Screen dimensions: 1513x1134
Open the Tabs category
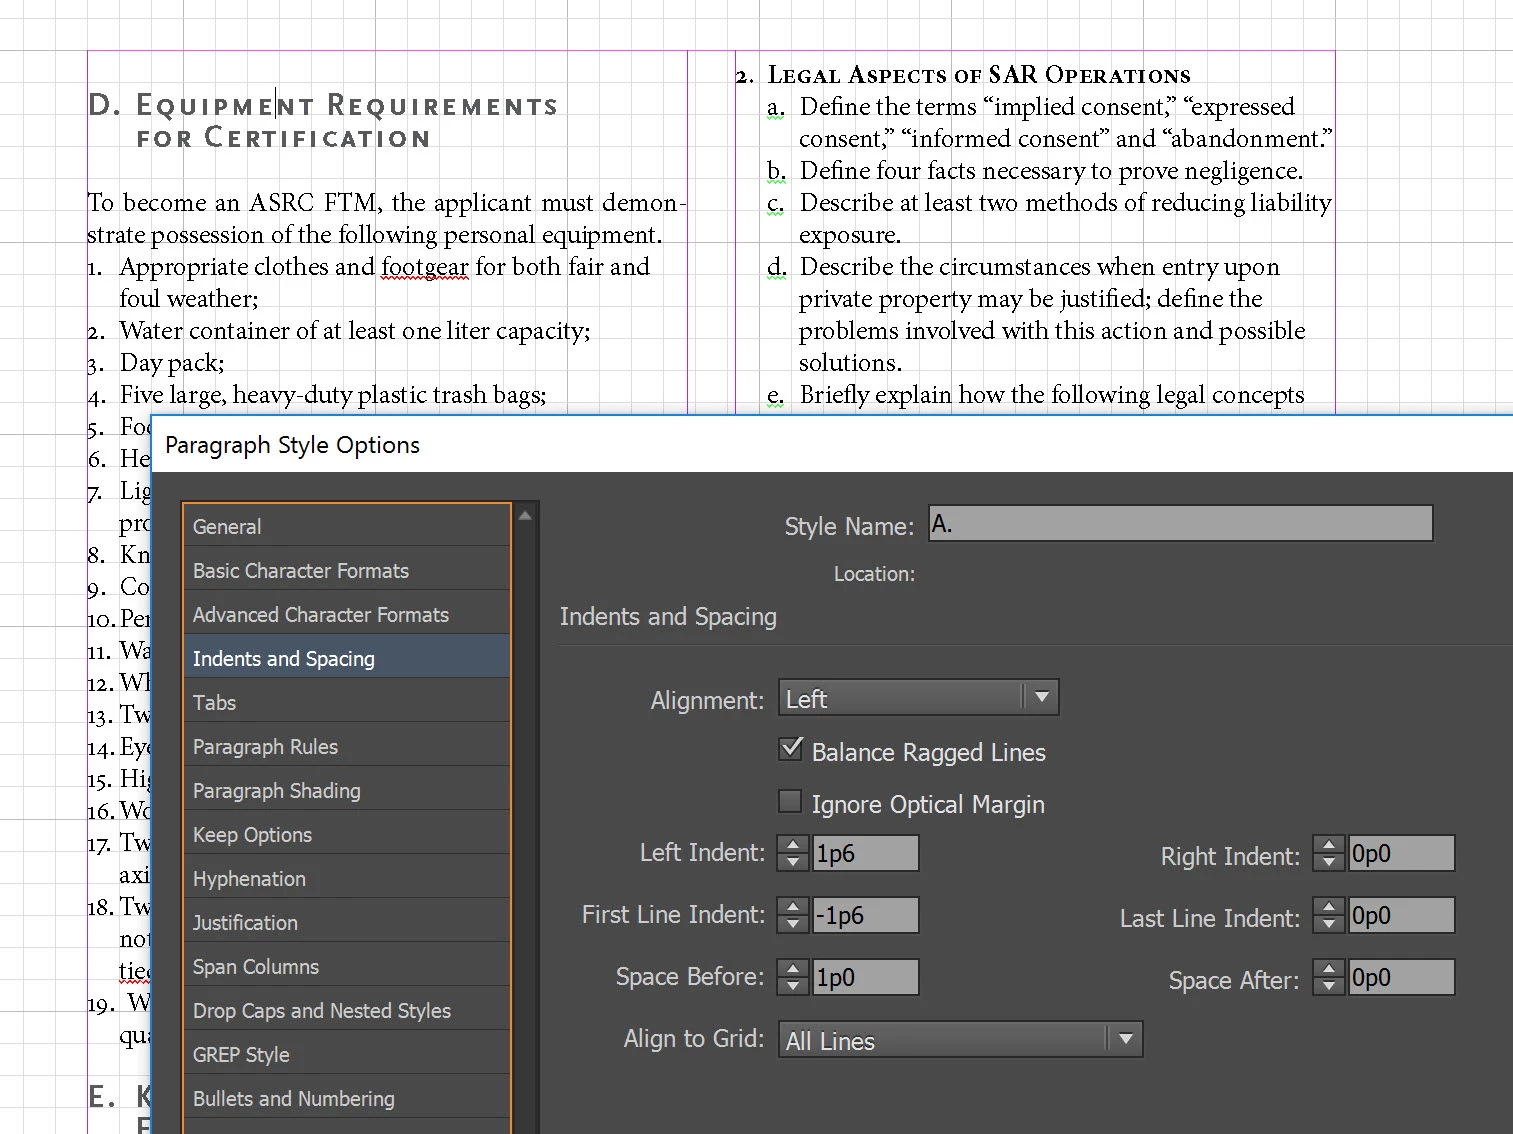pyautogui.click(x=347, y=702)
